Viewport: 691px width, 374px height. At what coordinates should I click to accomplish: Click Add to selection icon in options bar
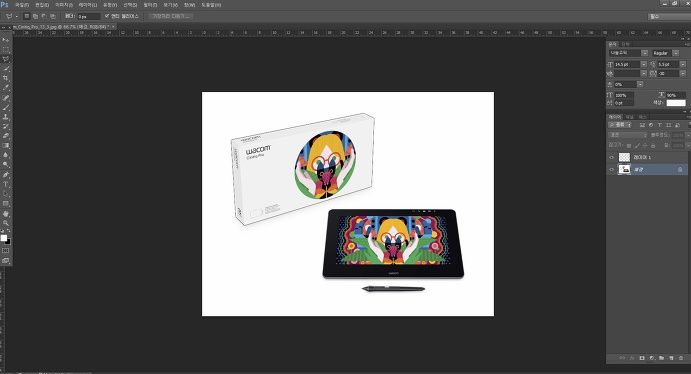35,16
